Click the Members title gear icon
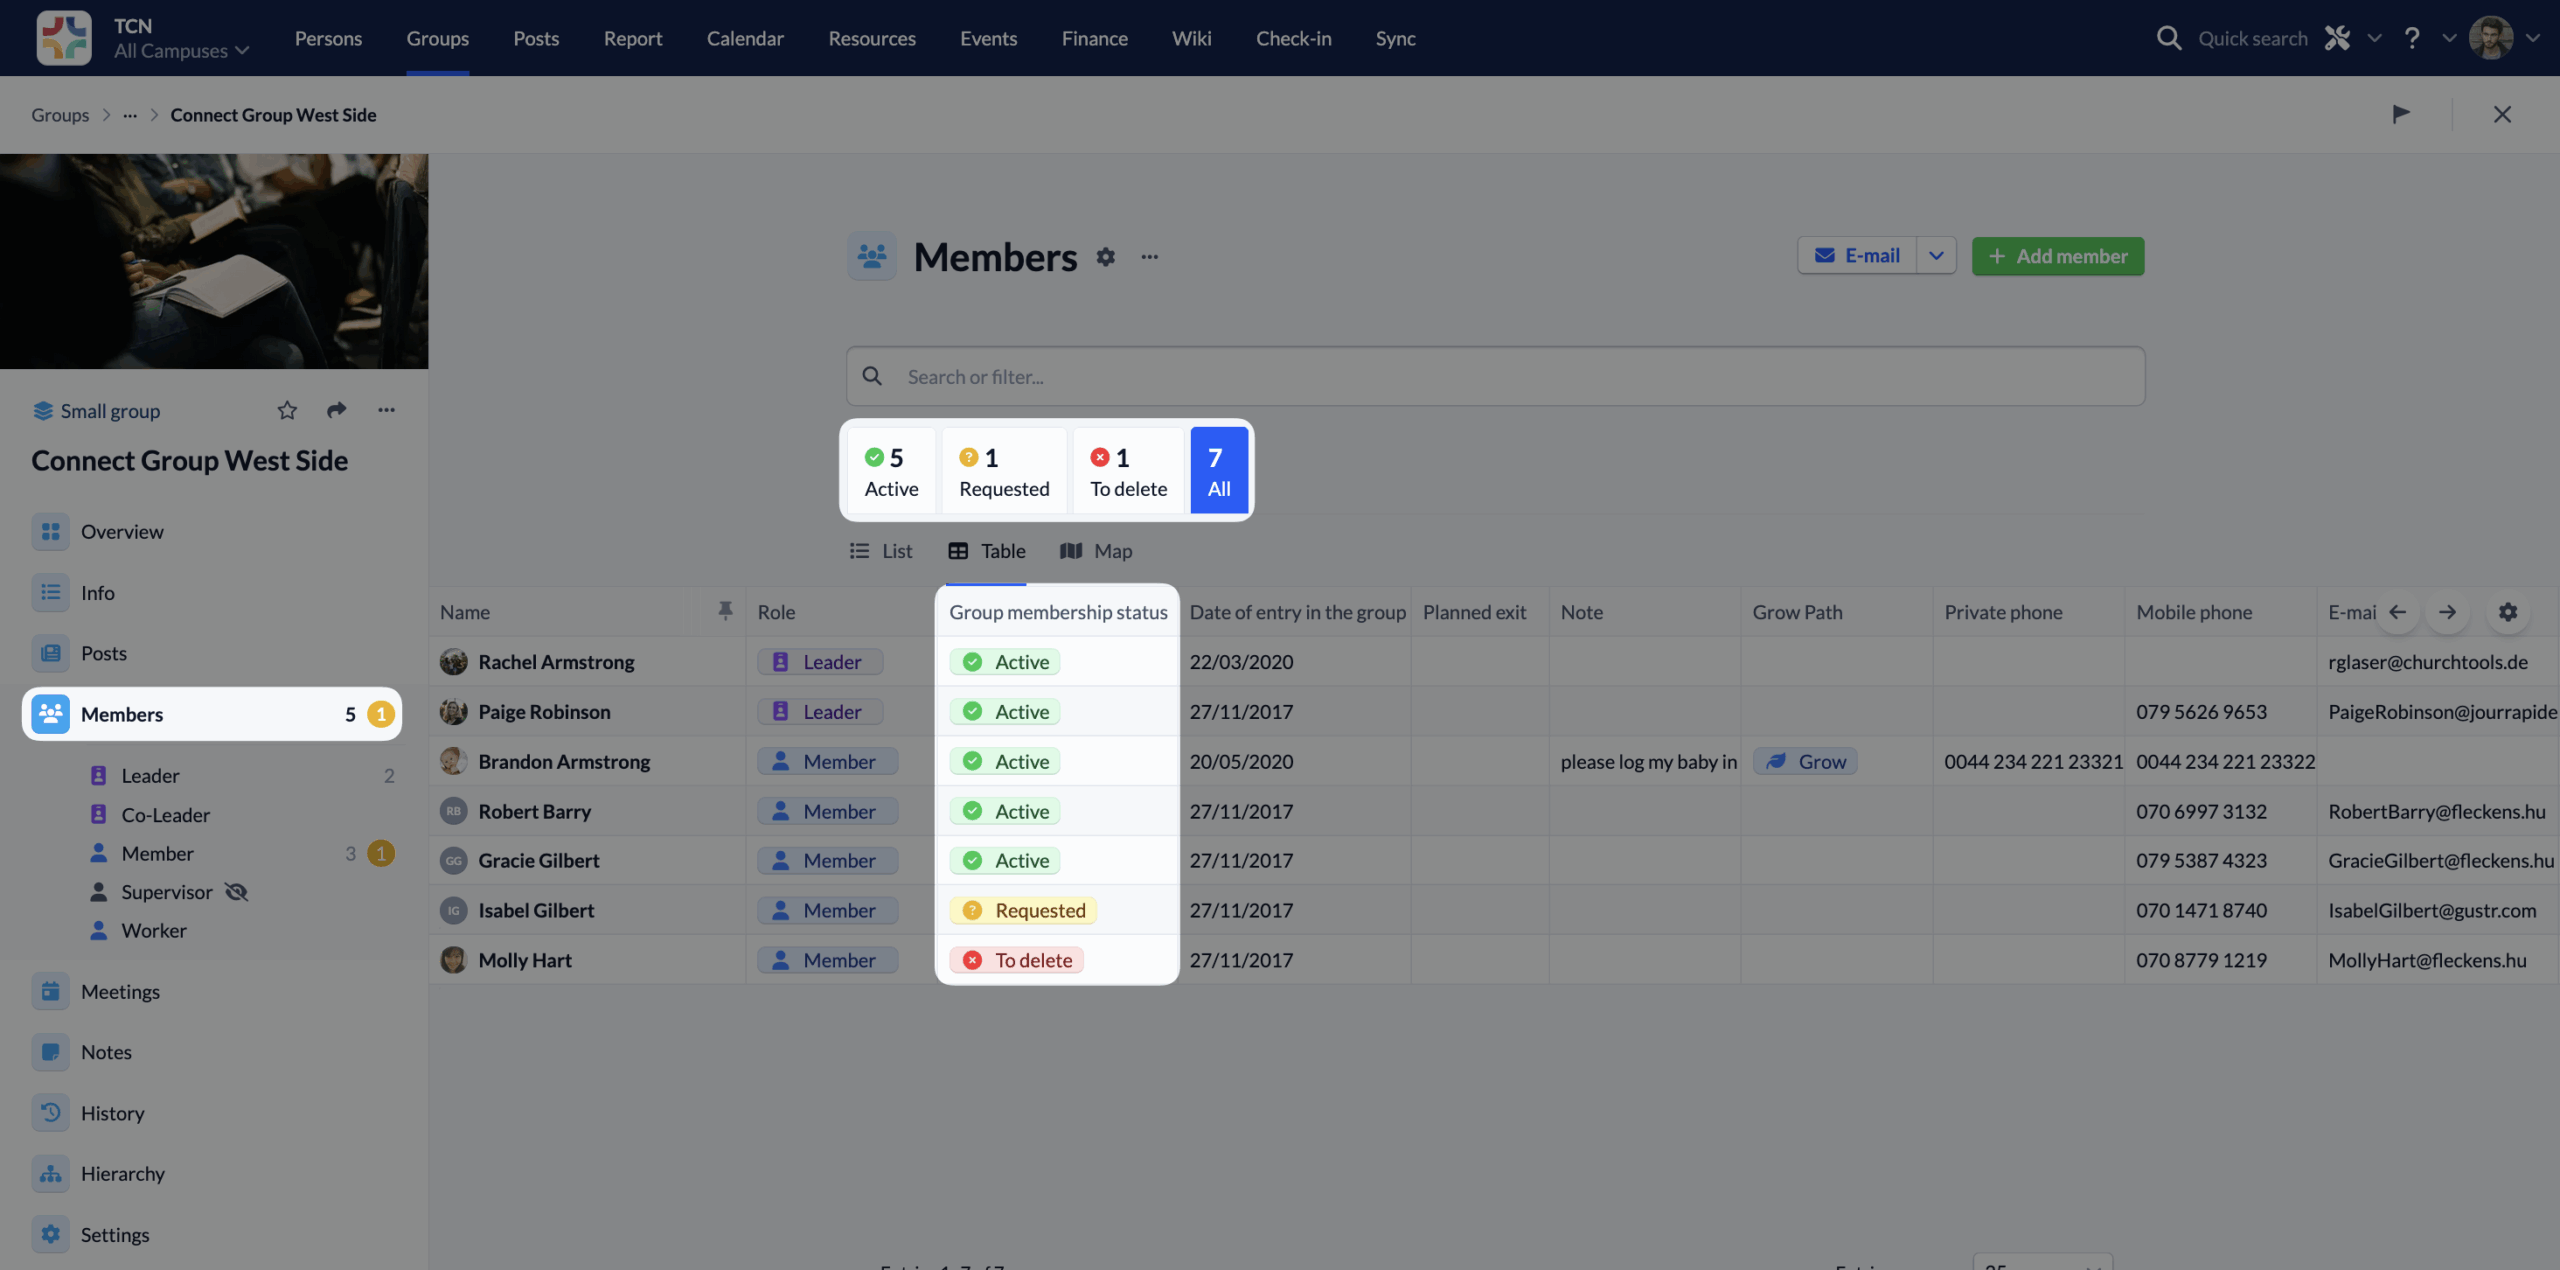 pos(1105,257)
